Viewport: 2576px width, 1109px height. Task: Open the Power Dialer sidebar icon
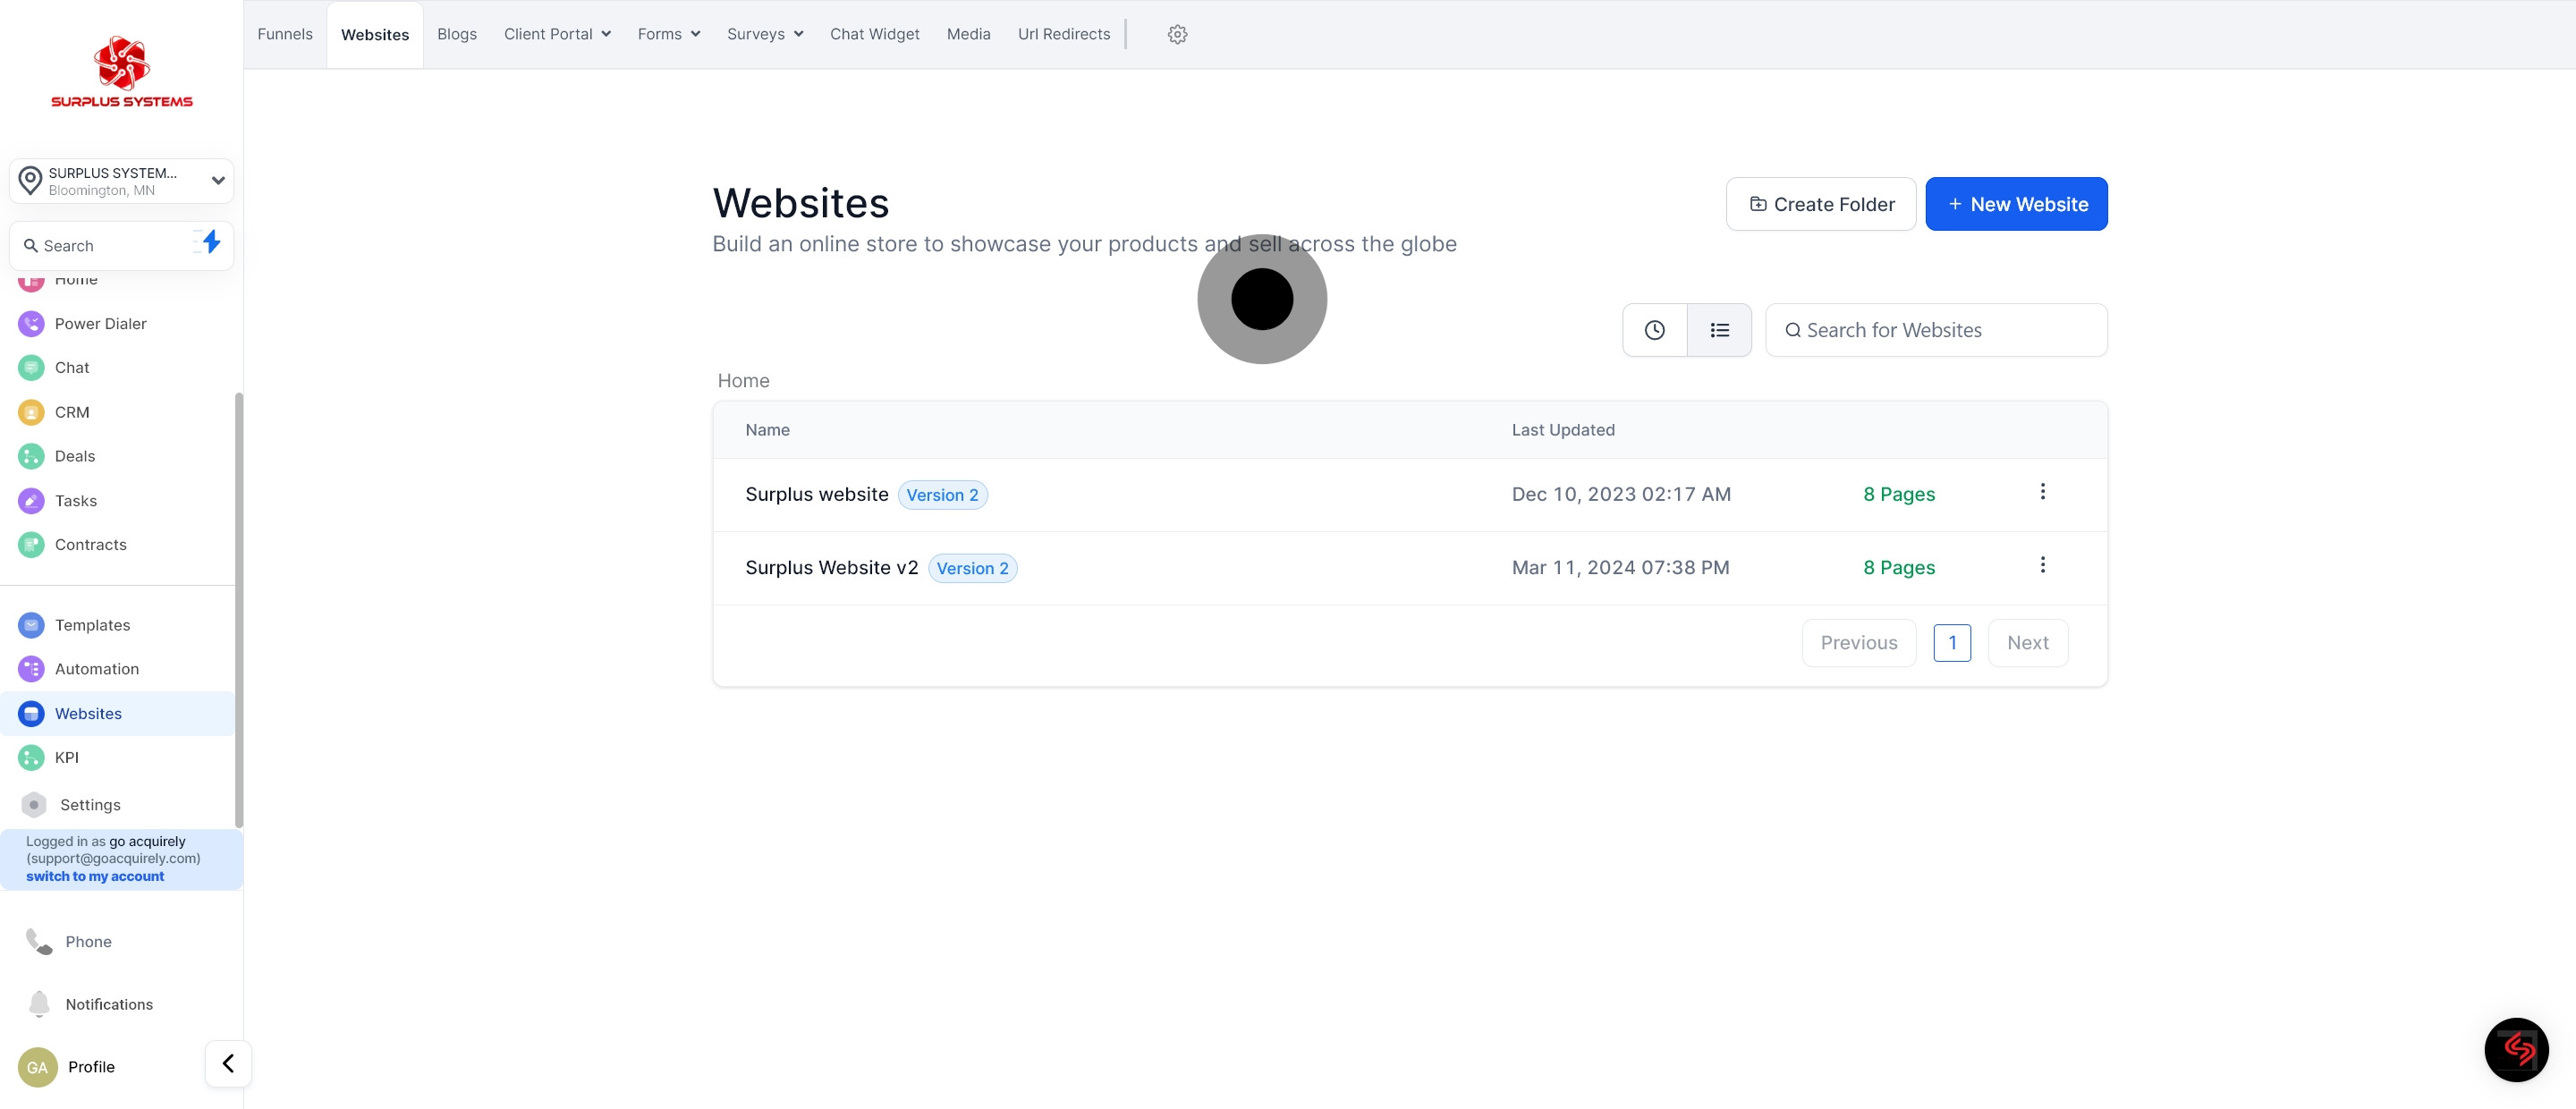31,323
